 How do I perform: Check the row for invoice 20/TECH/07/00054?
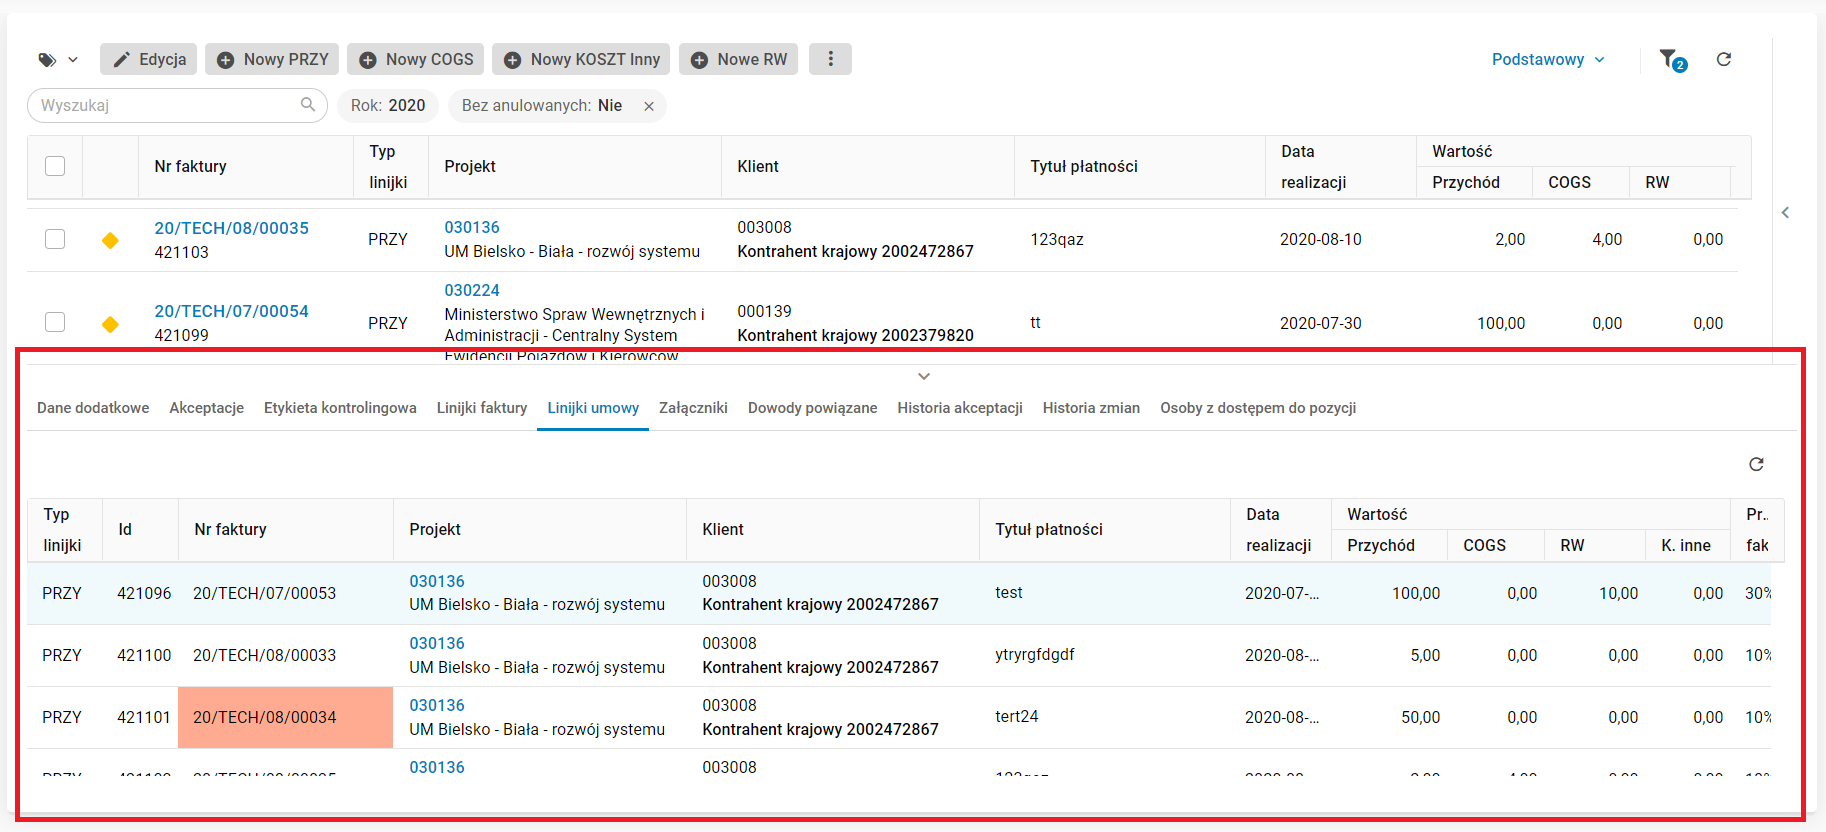coord(55,322)
